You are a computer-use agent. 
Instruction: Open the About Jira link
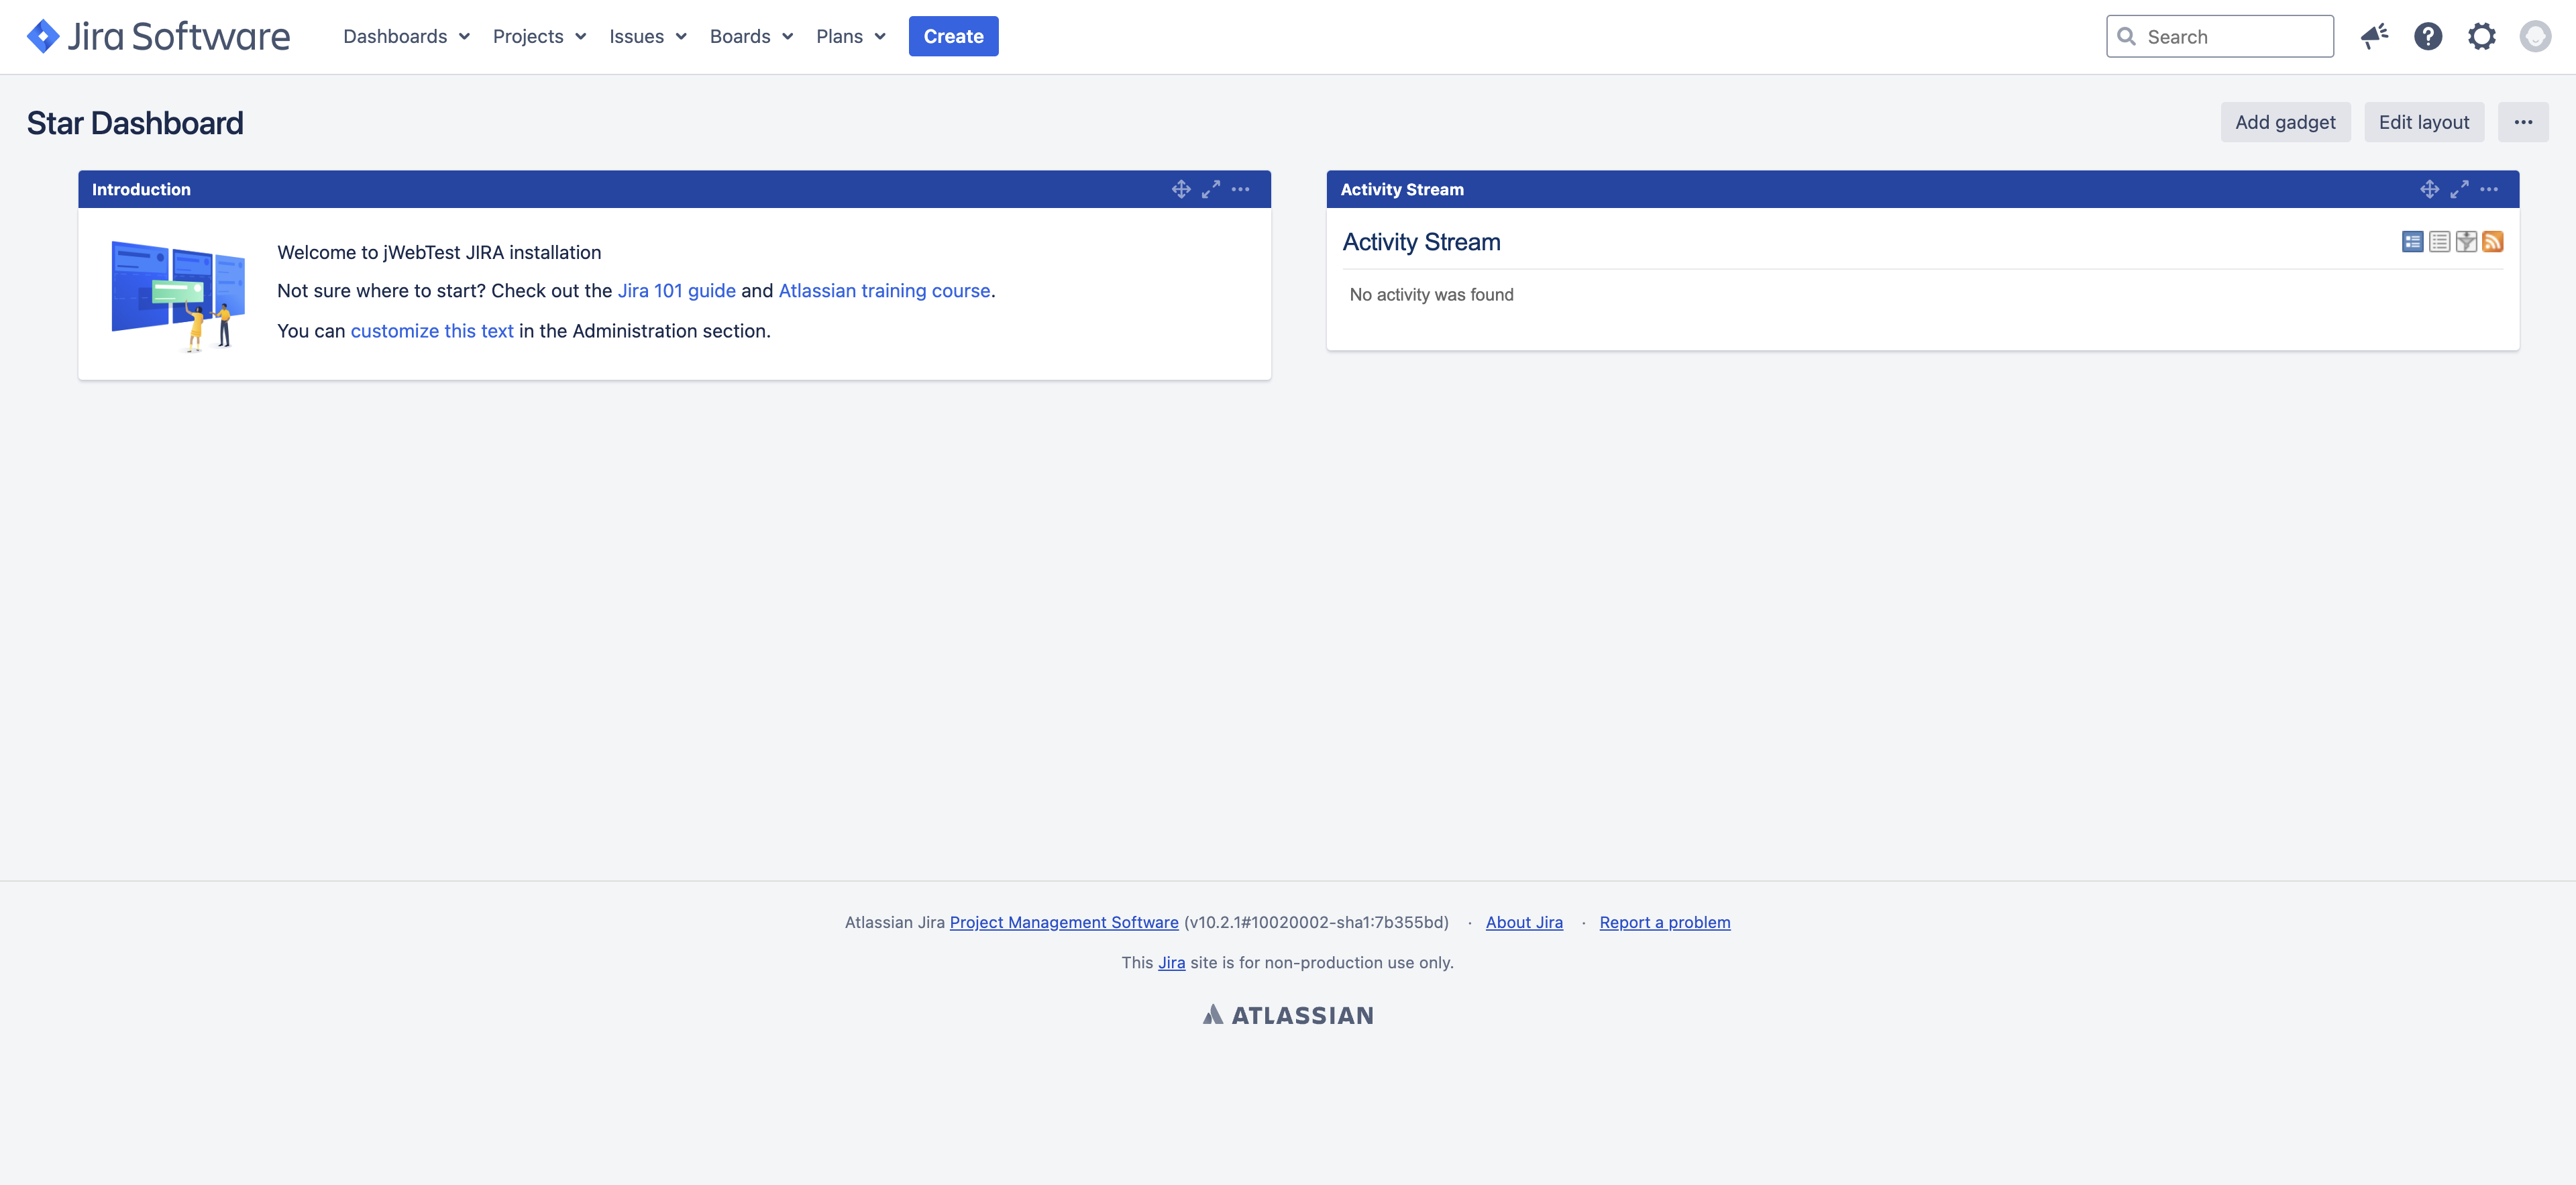click(x=1524, y=922)
